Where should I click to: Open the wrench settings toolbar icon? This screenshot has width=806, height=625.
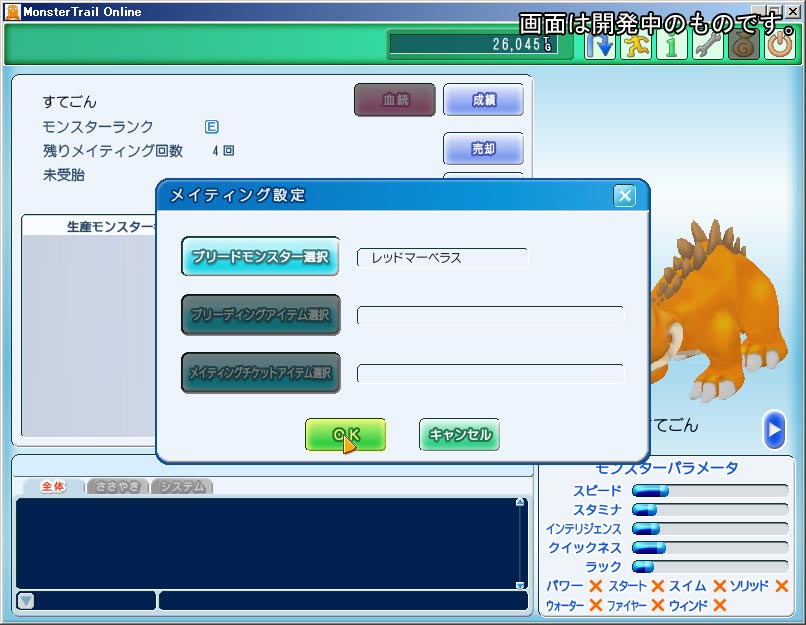708,45
